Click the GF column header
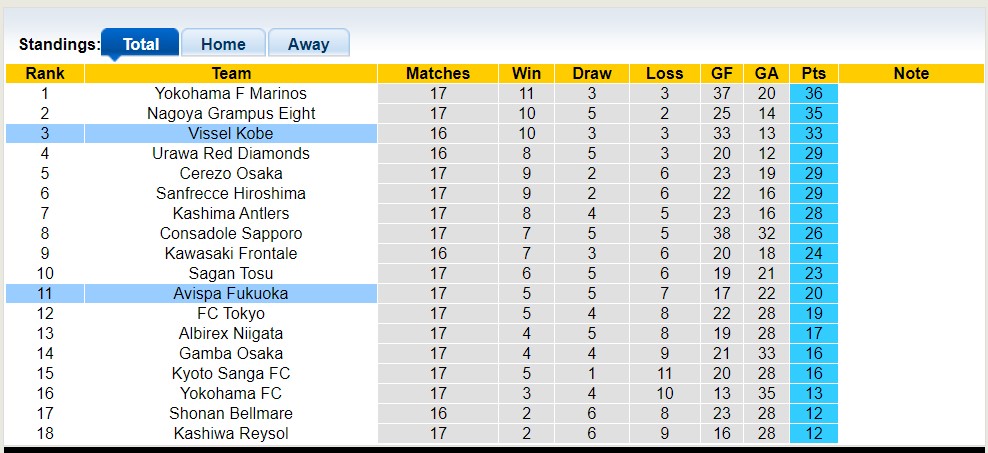 point(721,73)
